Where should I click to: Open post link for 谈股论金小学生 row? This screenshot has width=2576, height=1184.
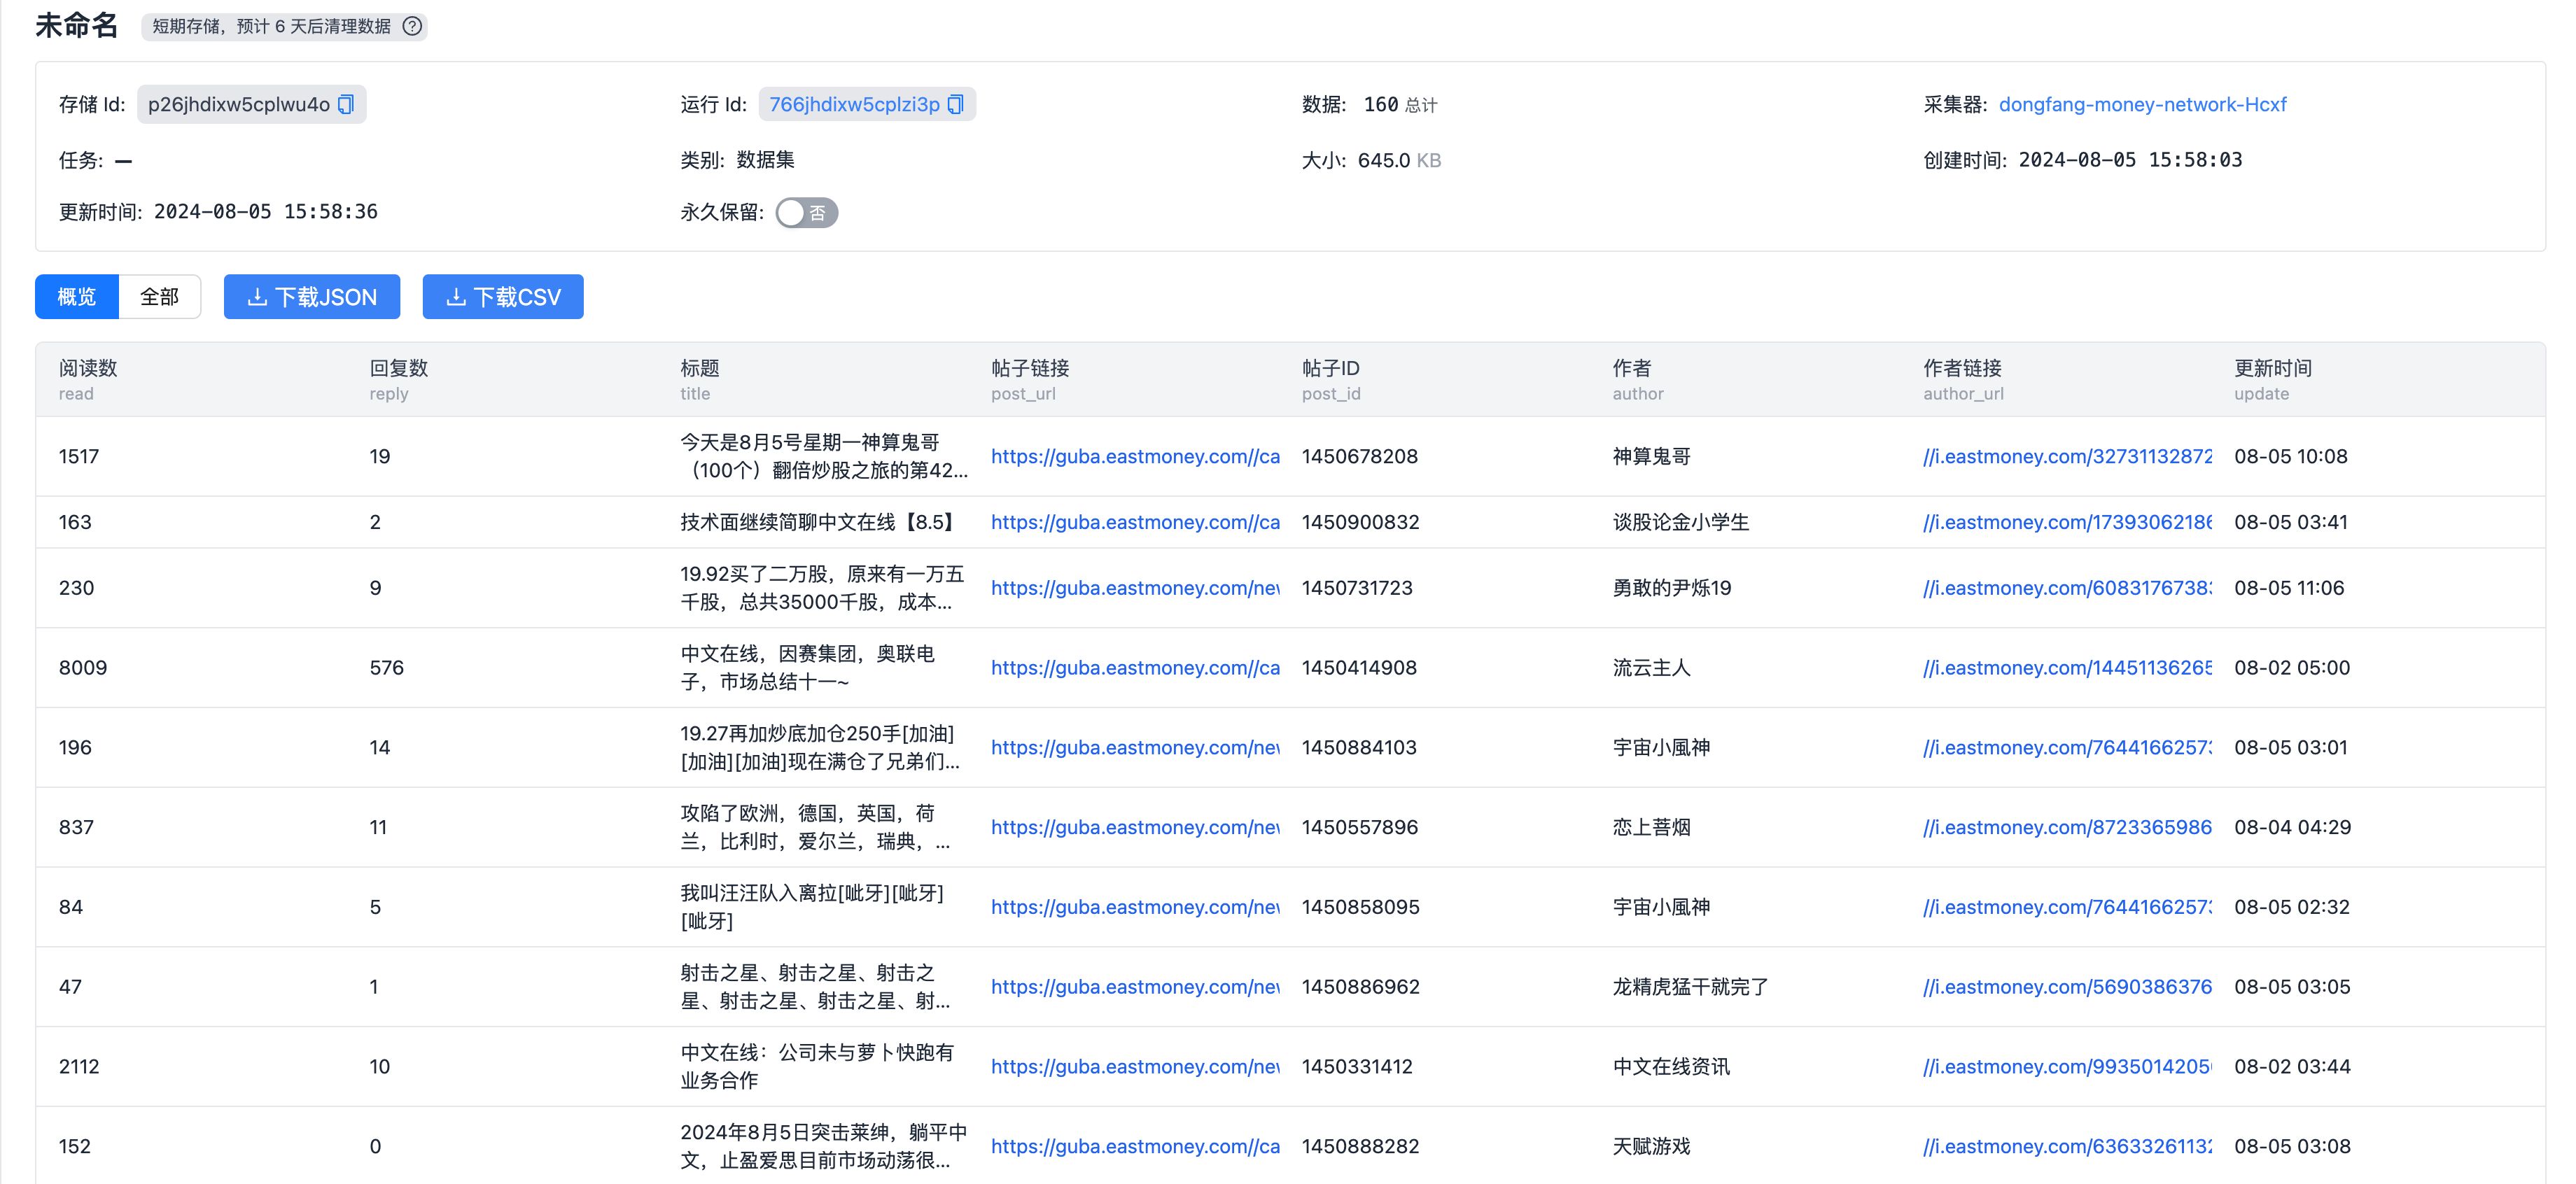coord(1135,523)
